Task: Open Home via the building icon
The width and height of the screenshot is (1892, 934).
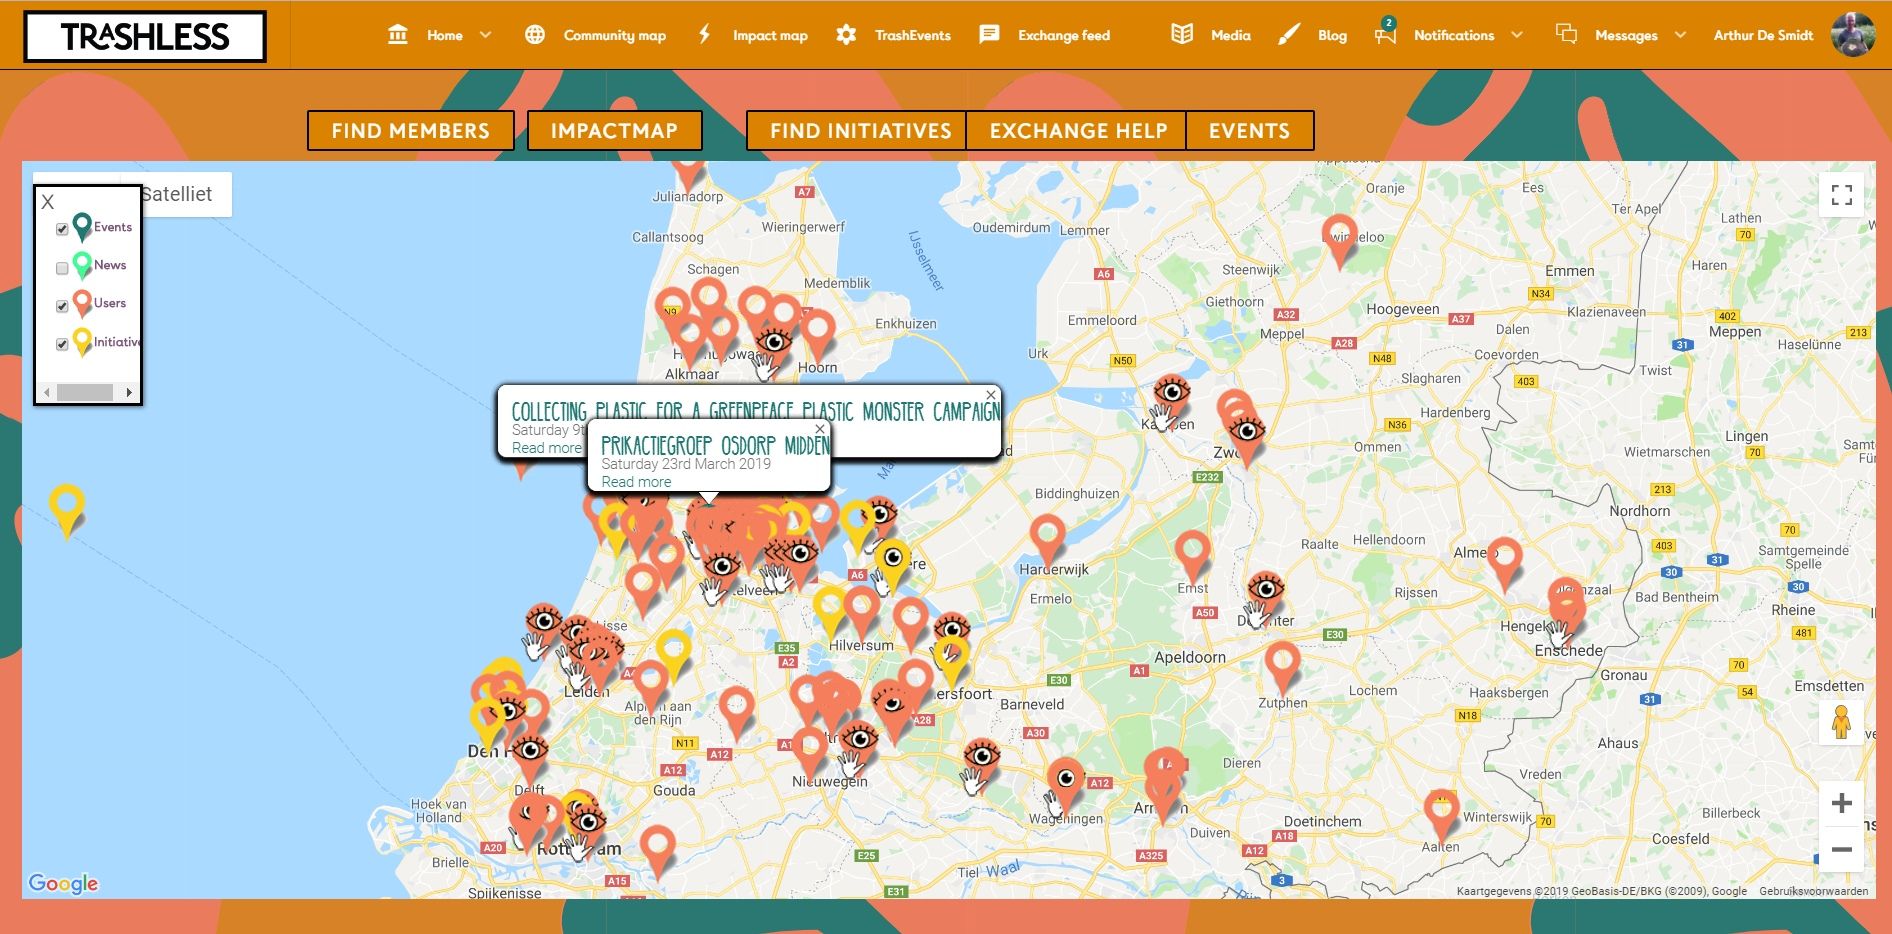Action: [398, 35]
